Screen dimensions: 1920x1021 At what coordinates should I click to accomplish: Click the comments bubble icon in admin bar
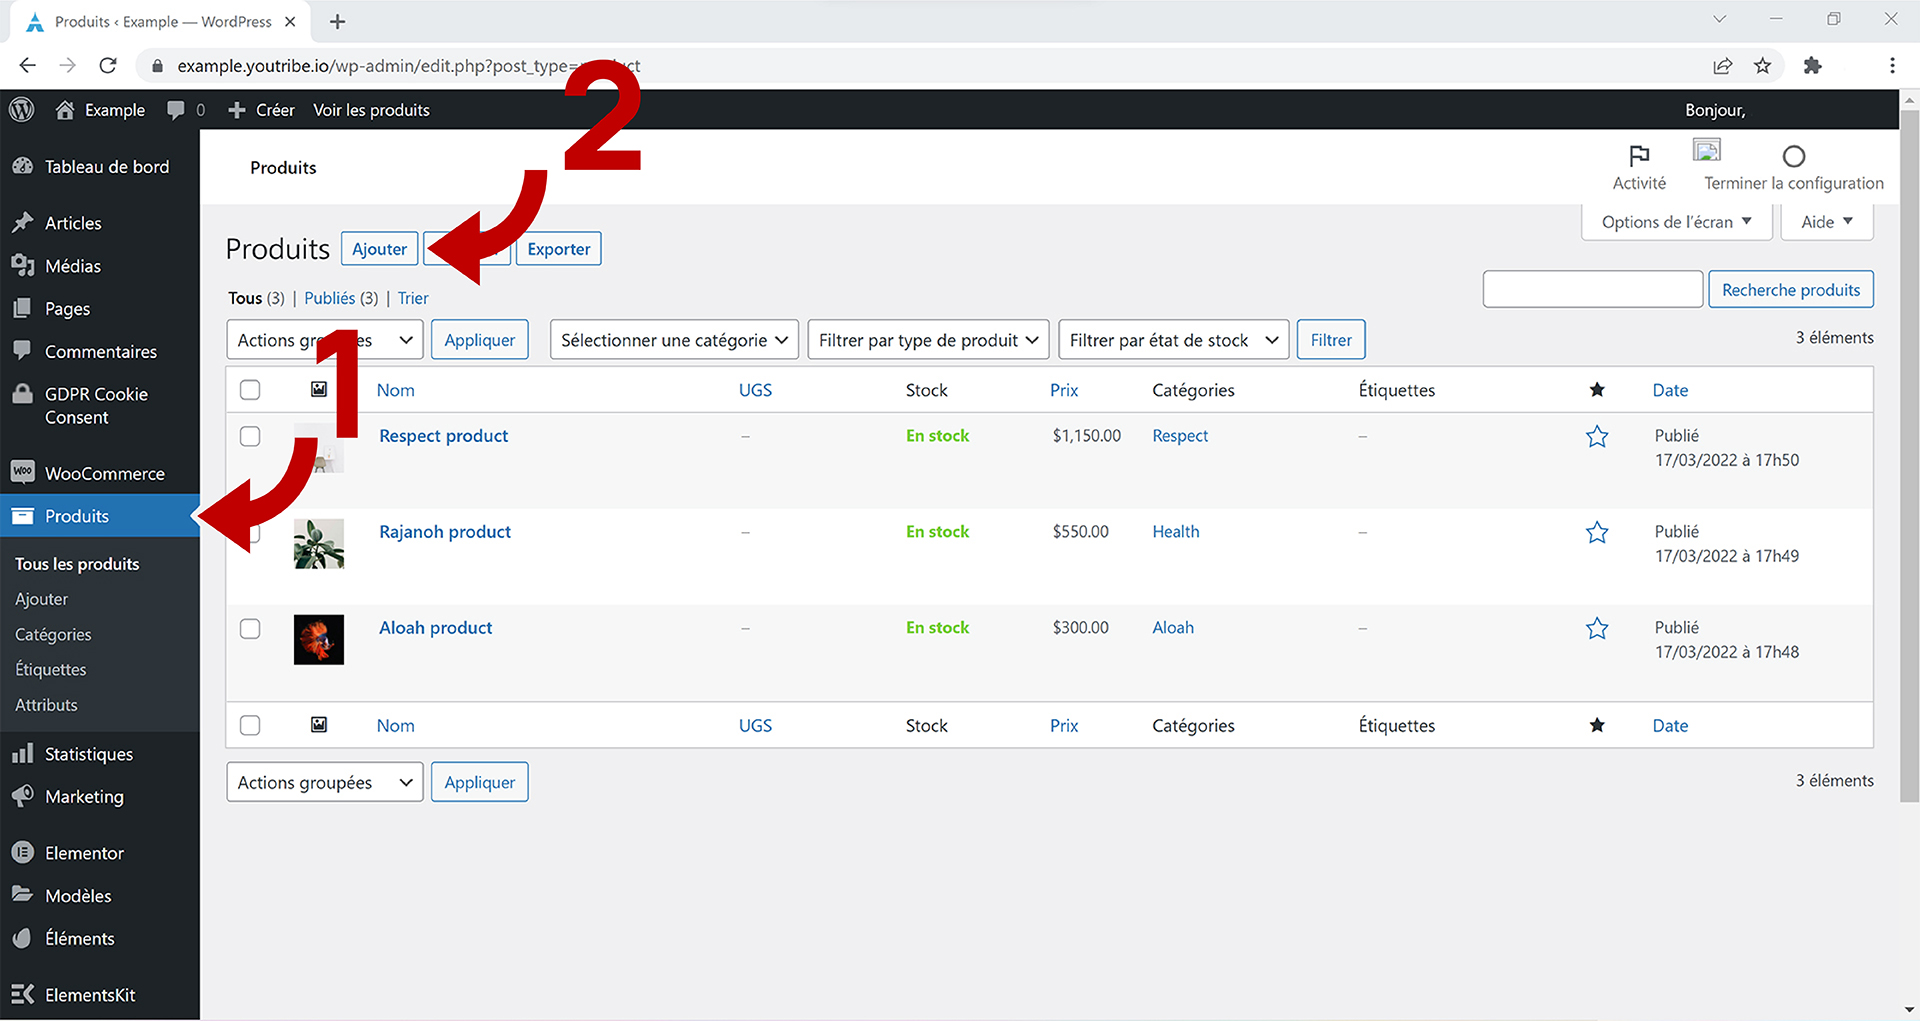point(176,110)
